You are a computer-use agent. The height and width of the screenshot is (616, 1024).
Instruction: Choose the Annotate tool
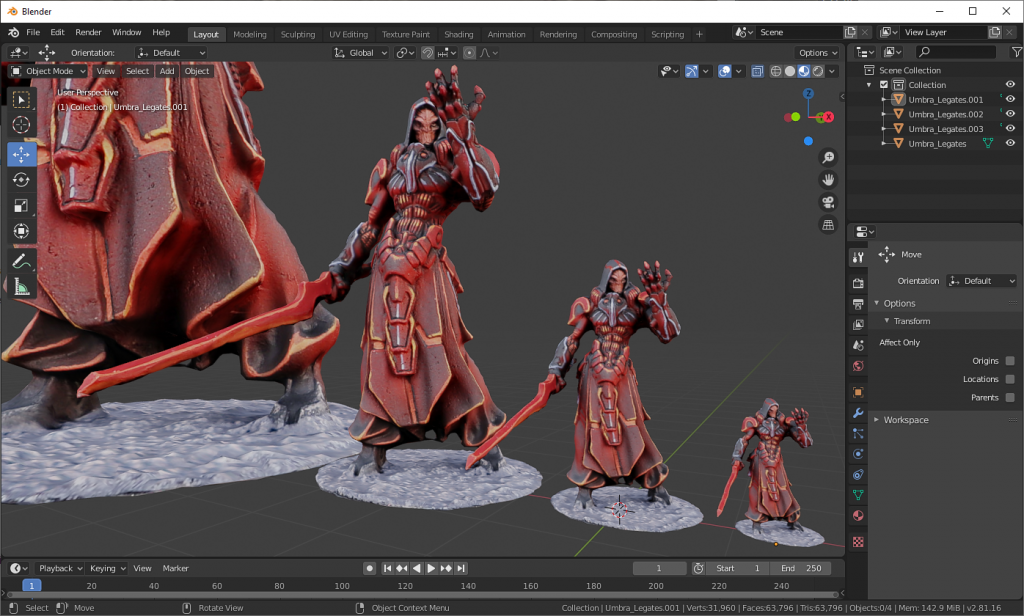(x=21, y=261)
